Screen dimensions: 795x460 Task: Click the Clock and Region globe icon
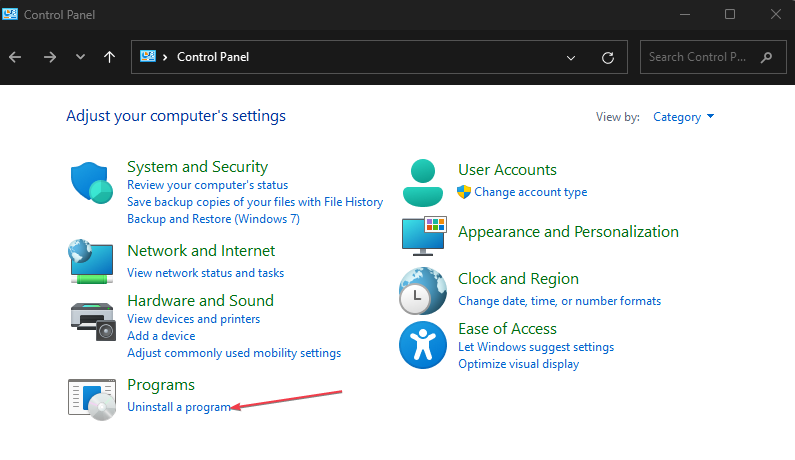click(x=423, y=291)
